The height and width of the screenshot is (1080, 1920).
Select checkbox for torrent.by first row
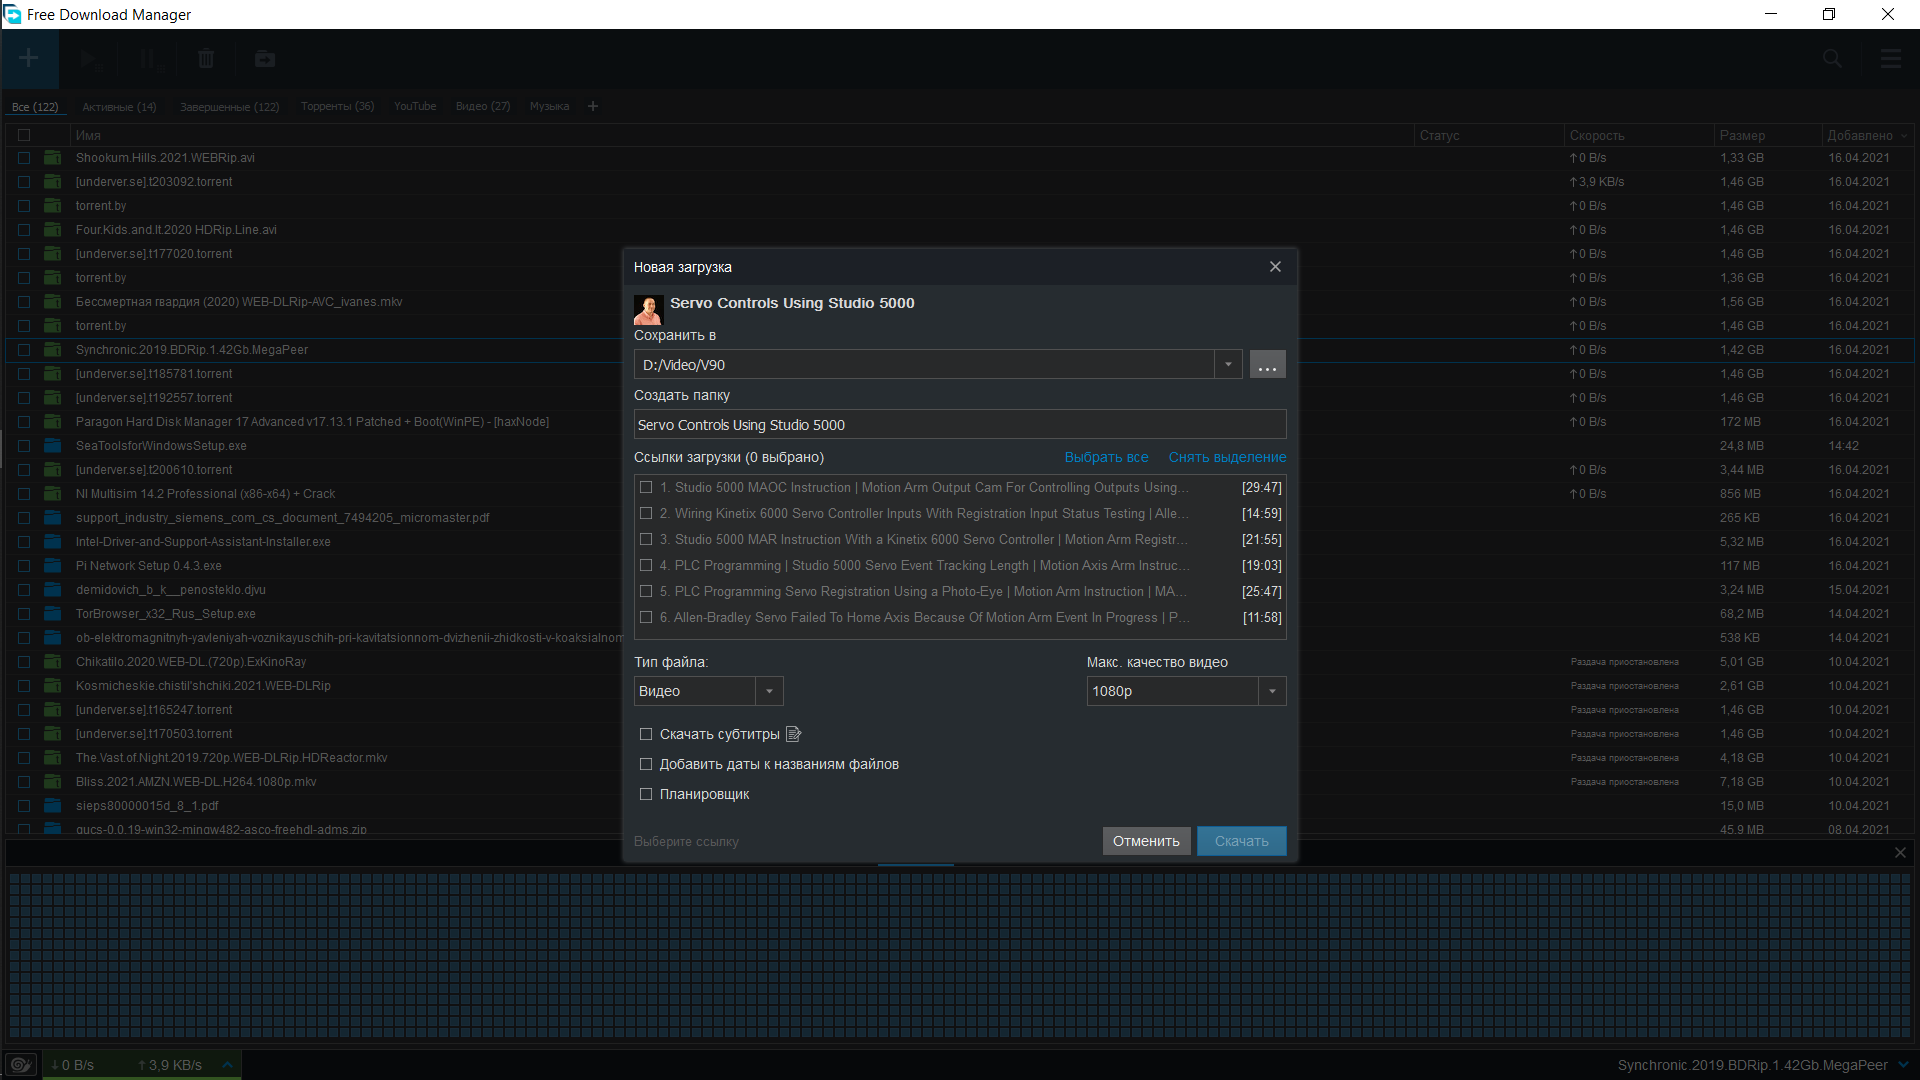coord(24,206)
